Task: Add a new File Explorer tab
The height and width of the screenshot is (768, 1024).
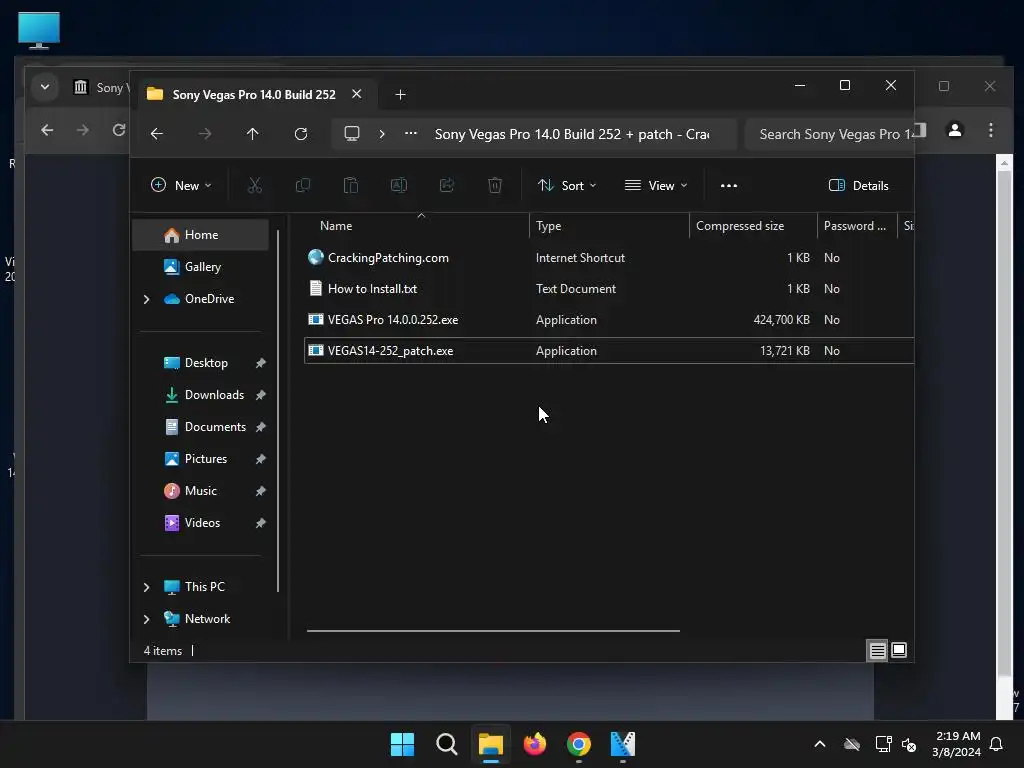Action: pos(400,95)
